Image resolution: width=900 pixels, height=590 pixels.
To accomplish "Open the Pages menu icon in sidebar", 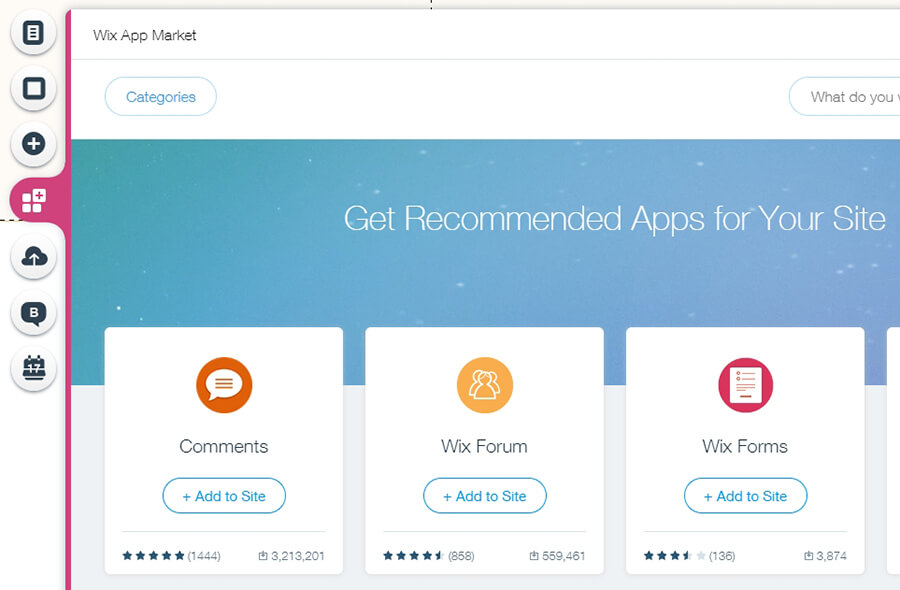I will (x=34, y=34).
